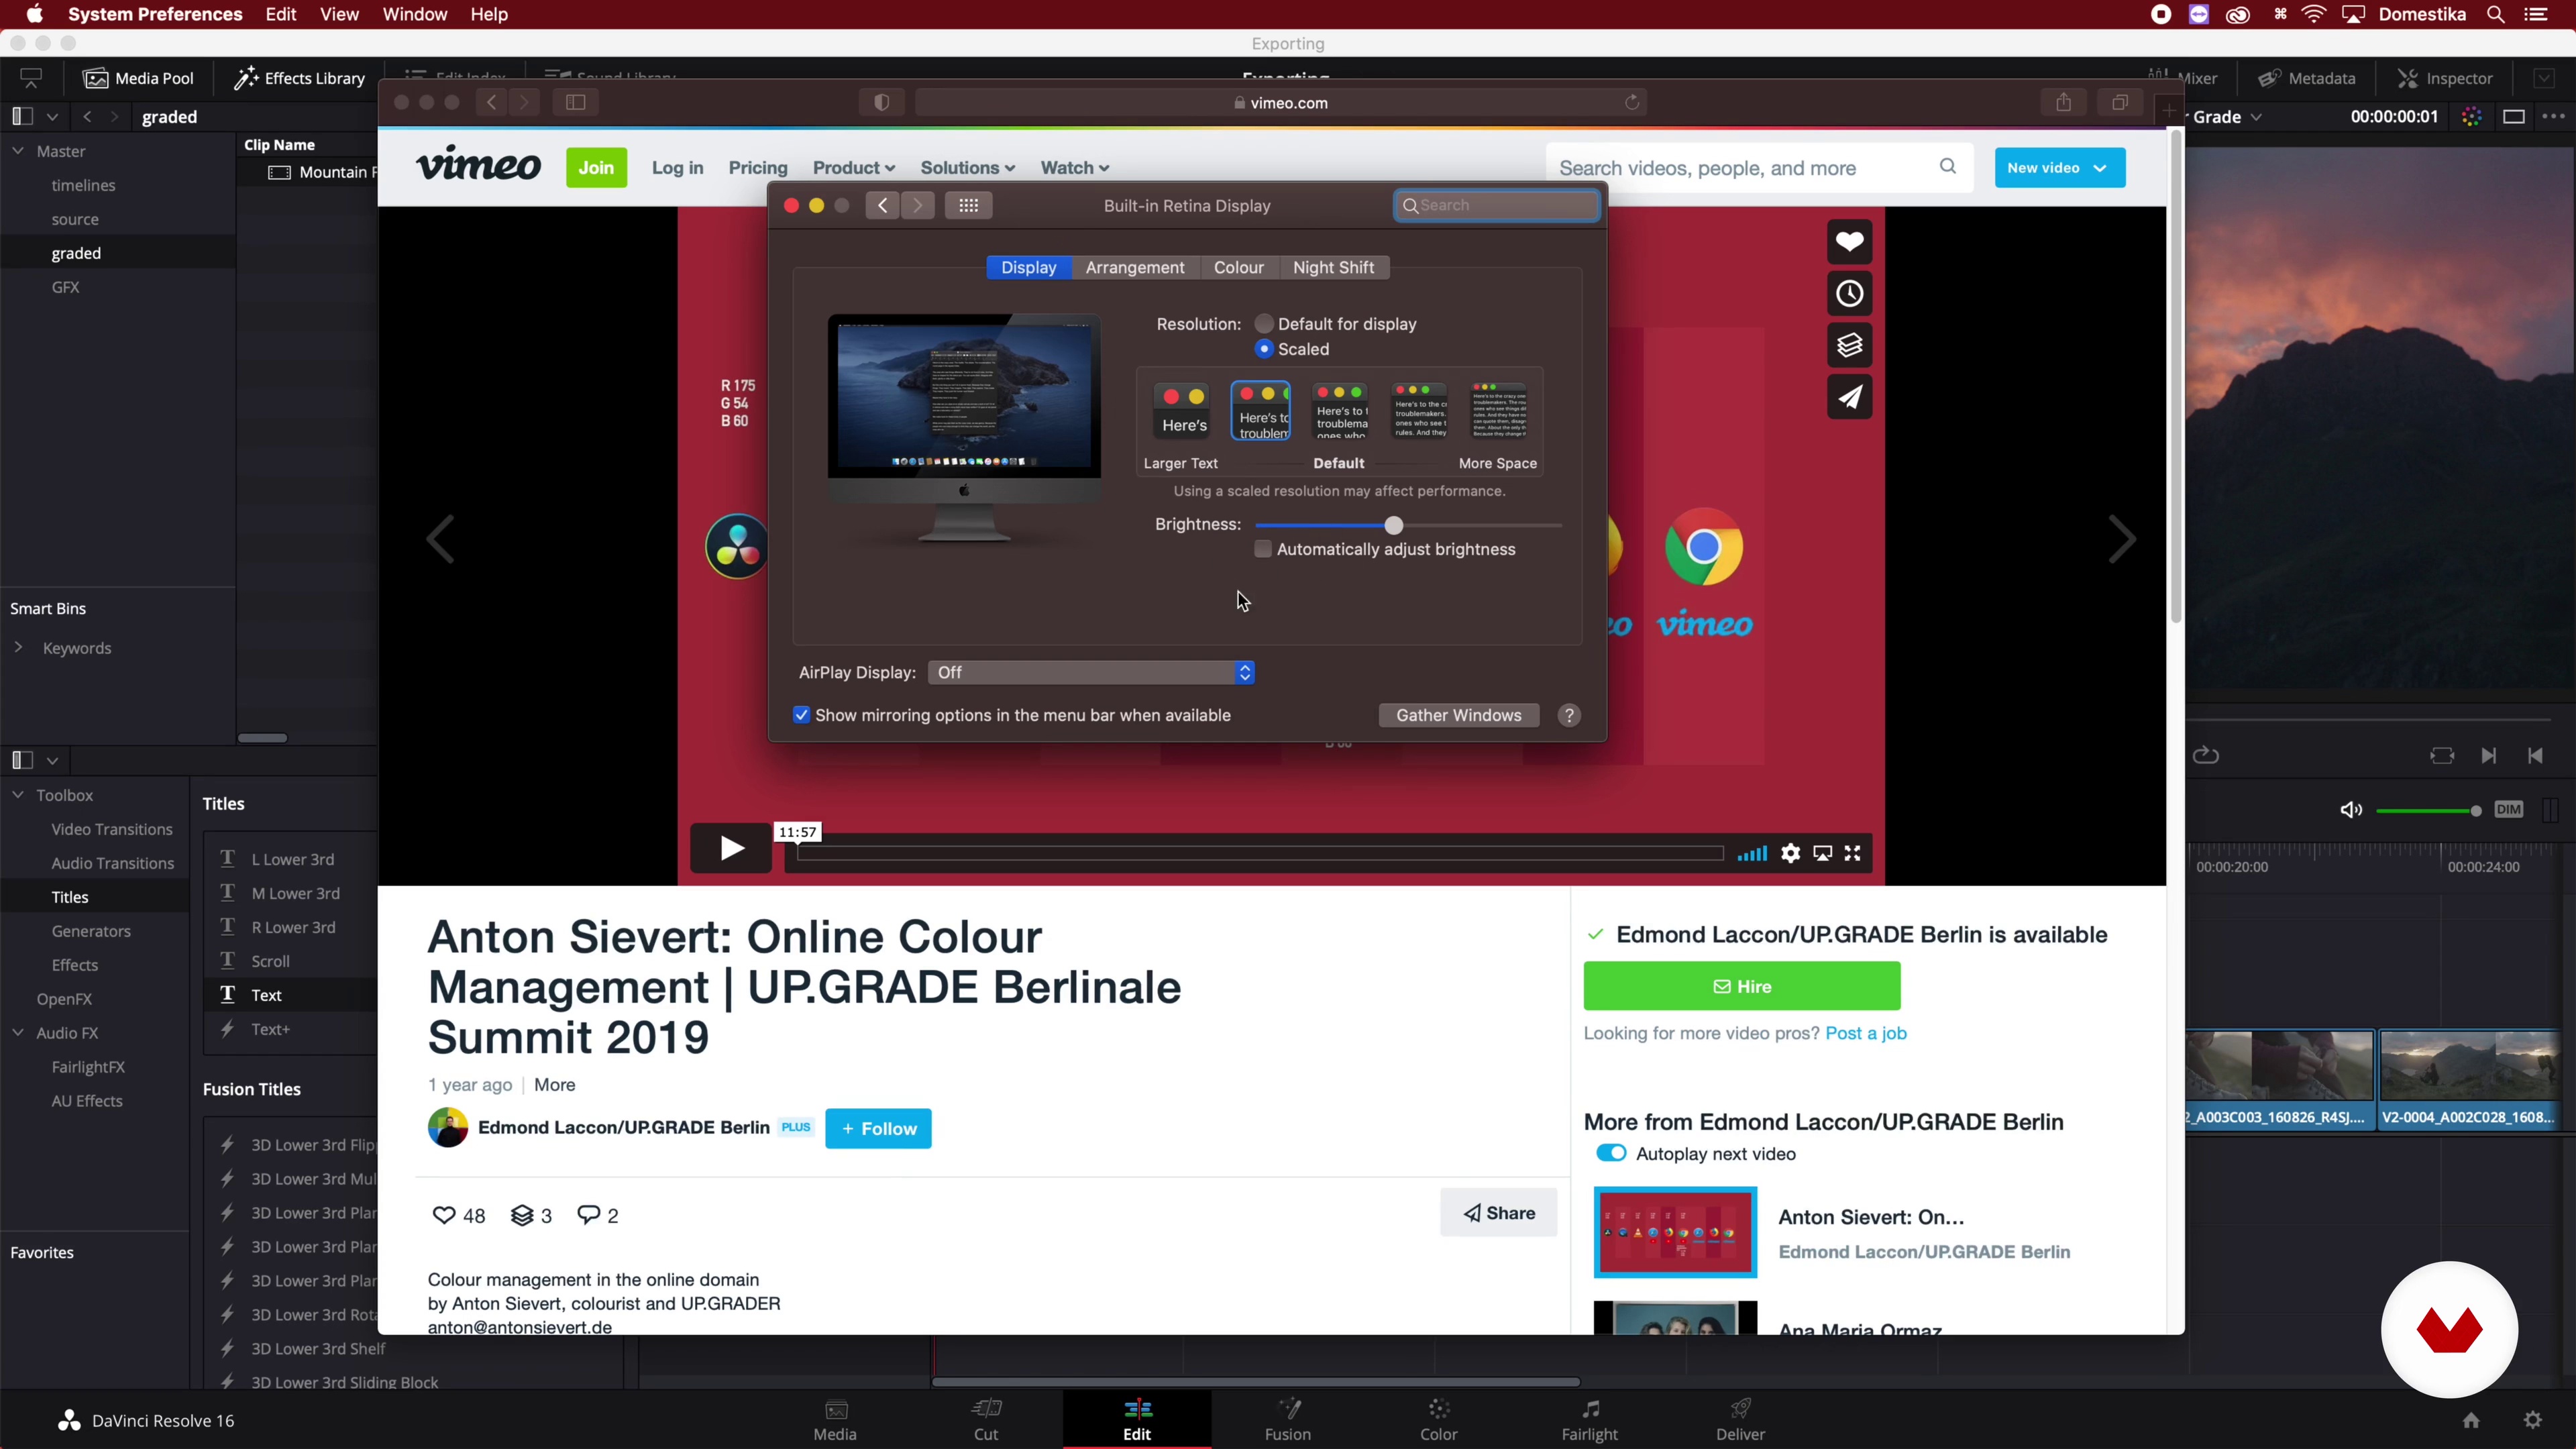Click the Post a job link
This screenshot has height=1449, width=2576.
point(1866,1033)
